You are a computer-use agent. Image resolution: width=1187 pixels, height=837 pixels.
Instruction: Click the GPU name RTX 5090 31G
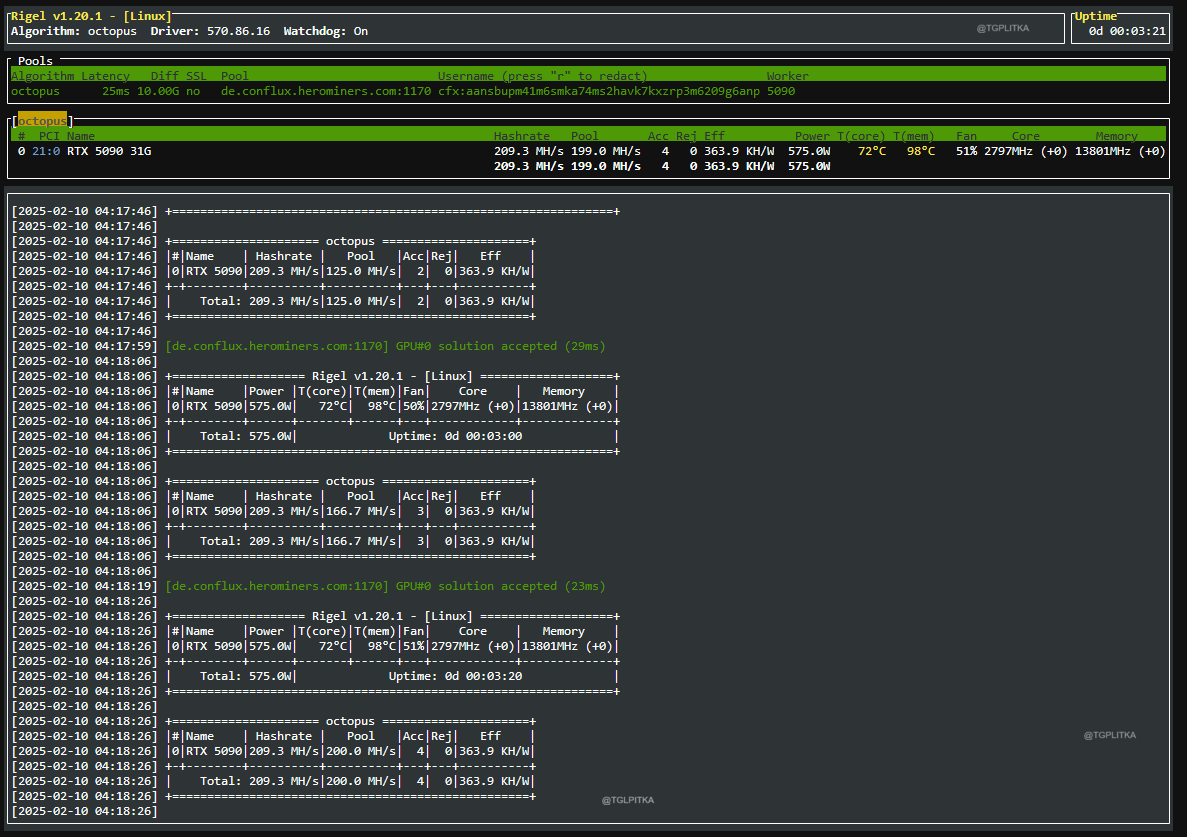(x=108, y=151)
